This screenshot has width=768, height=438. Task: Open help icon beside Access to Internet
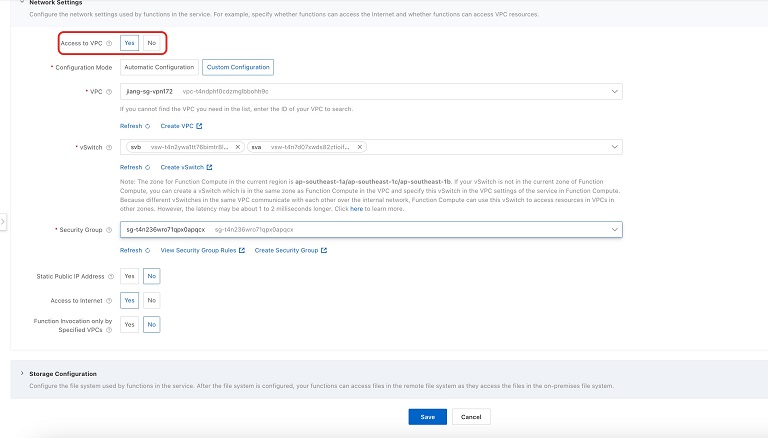pyautogui.click(x=109, y=301)
